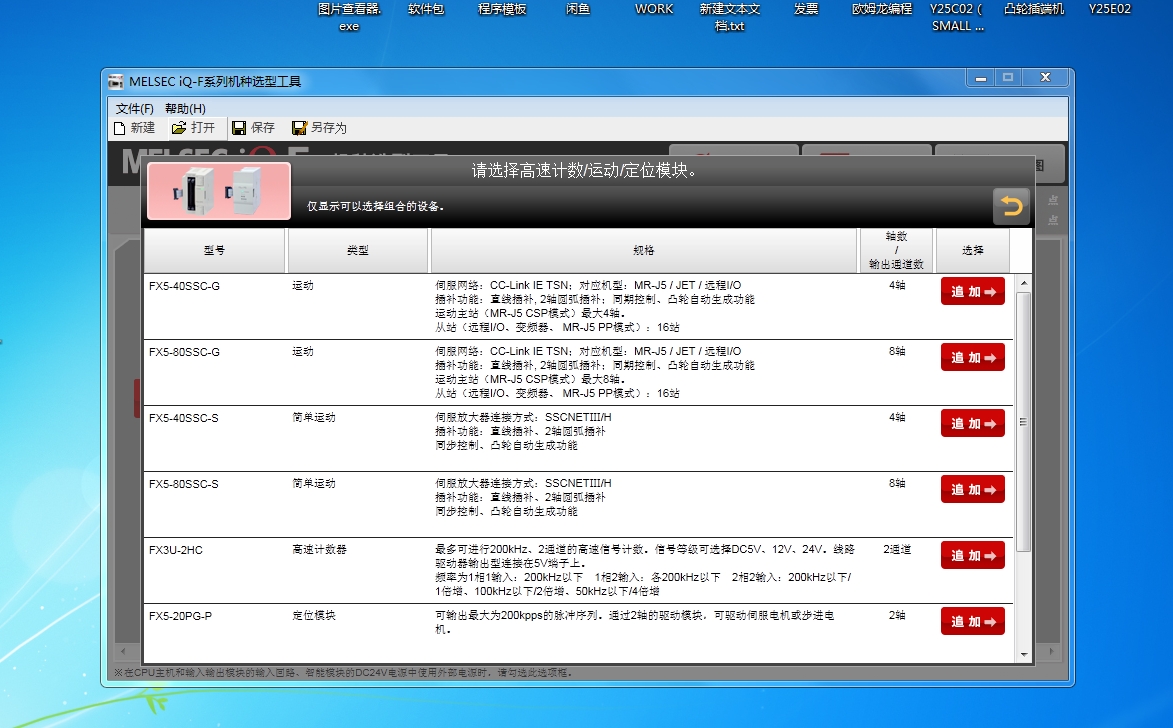The height and width of the screenshot is (728, 1173).
Task: Click the 保存 (Save) disk icon
Action: click(239, 128)
